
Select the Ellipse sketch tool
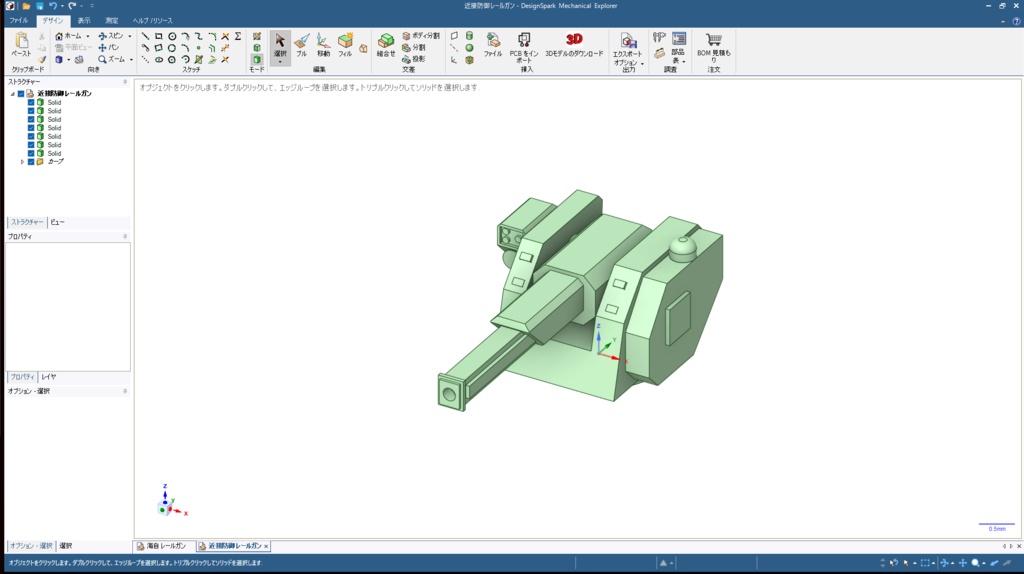(x=159, y=59)
